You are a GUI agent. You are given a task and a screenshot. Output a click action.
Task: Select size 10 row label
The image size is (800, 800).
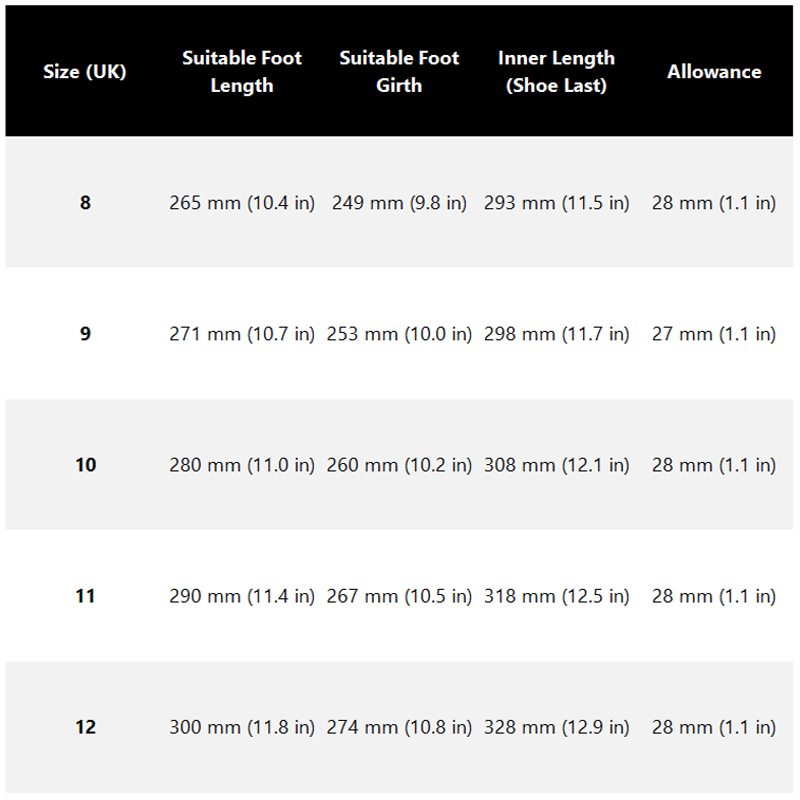coord(85,465)
